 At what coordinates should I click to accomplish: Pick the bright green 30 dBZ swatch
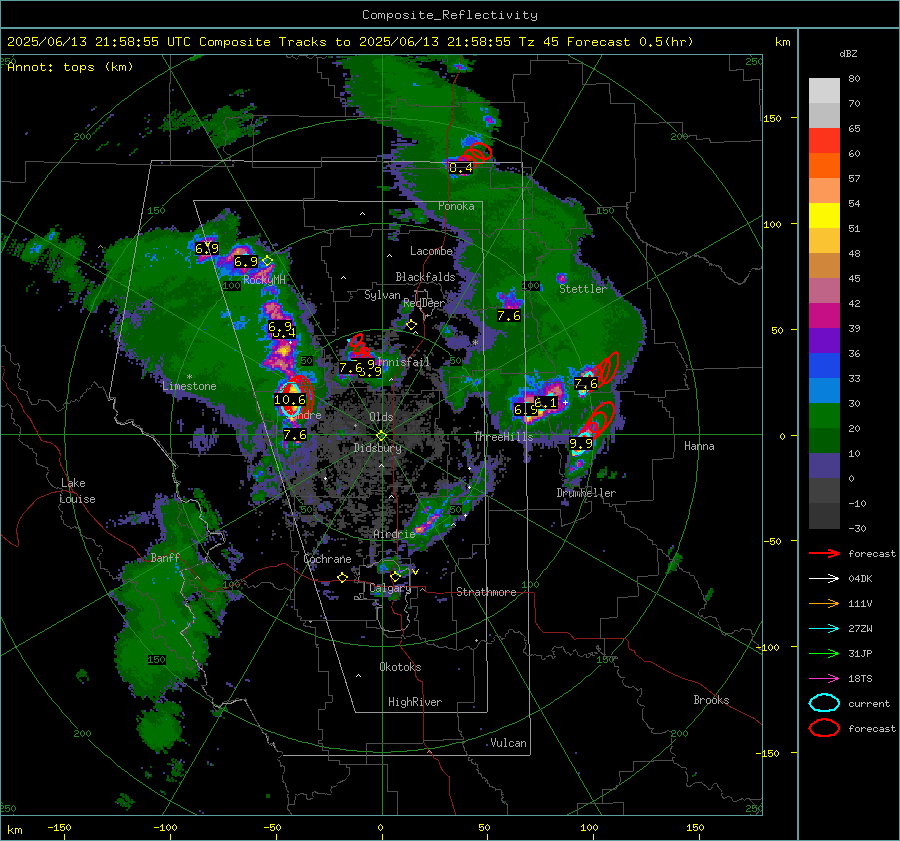[x=824, y=416]
